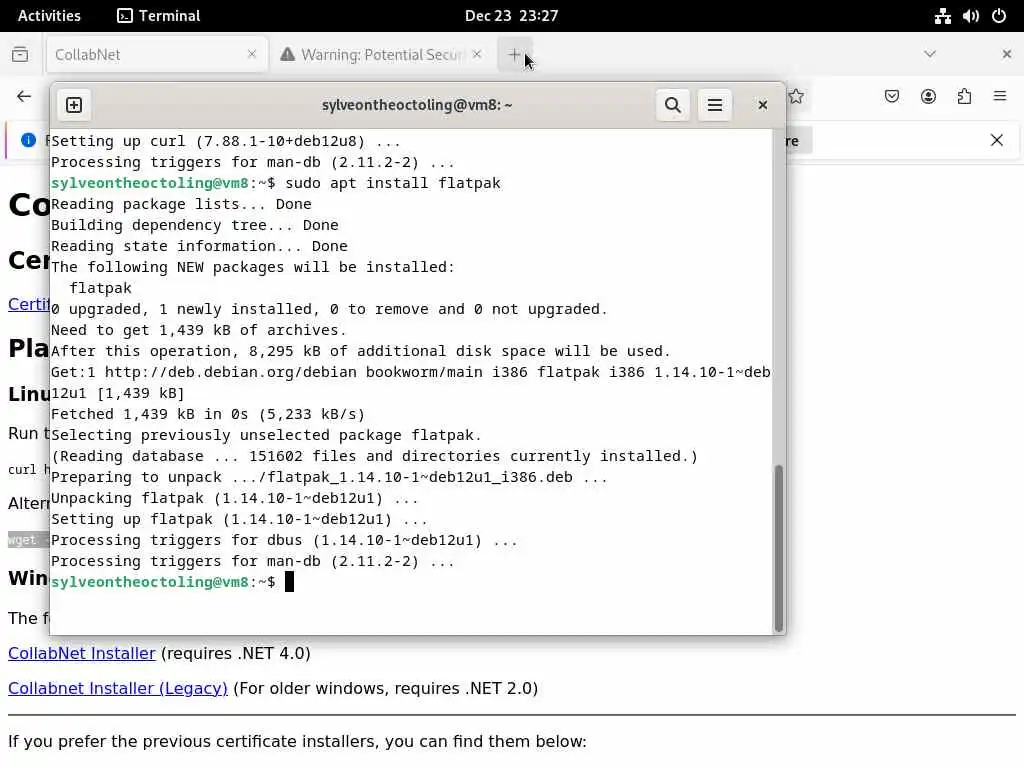Open the Terminal app menu in top bar
This screenshot has width=1024, height=768.
[159, 16]
